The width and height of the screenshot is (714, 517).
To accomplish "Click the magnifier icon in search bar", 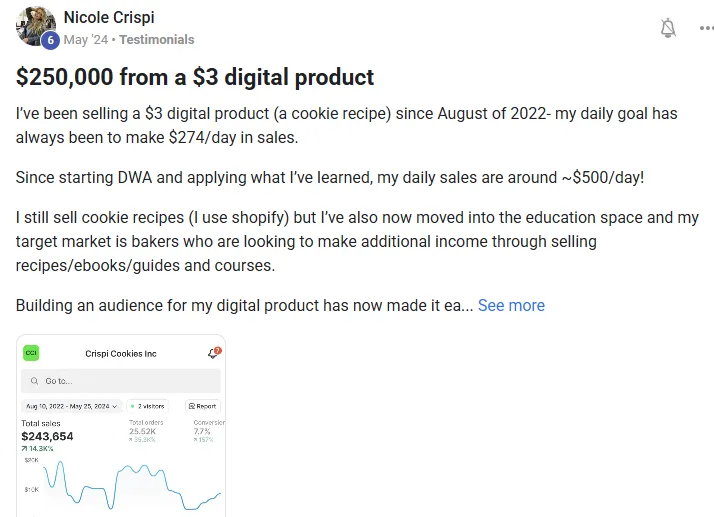I will click(35, 381).
